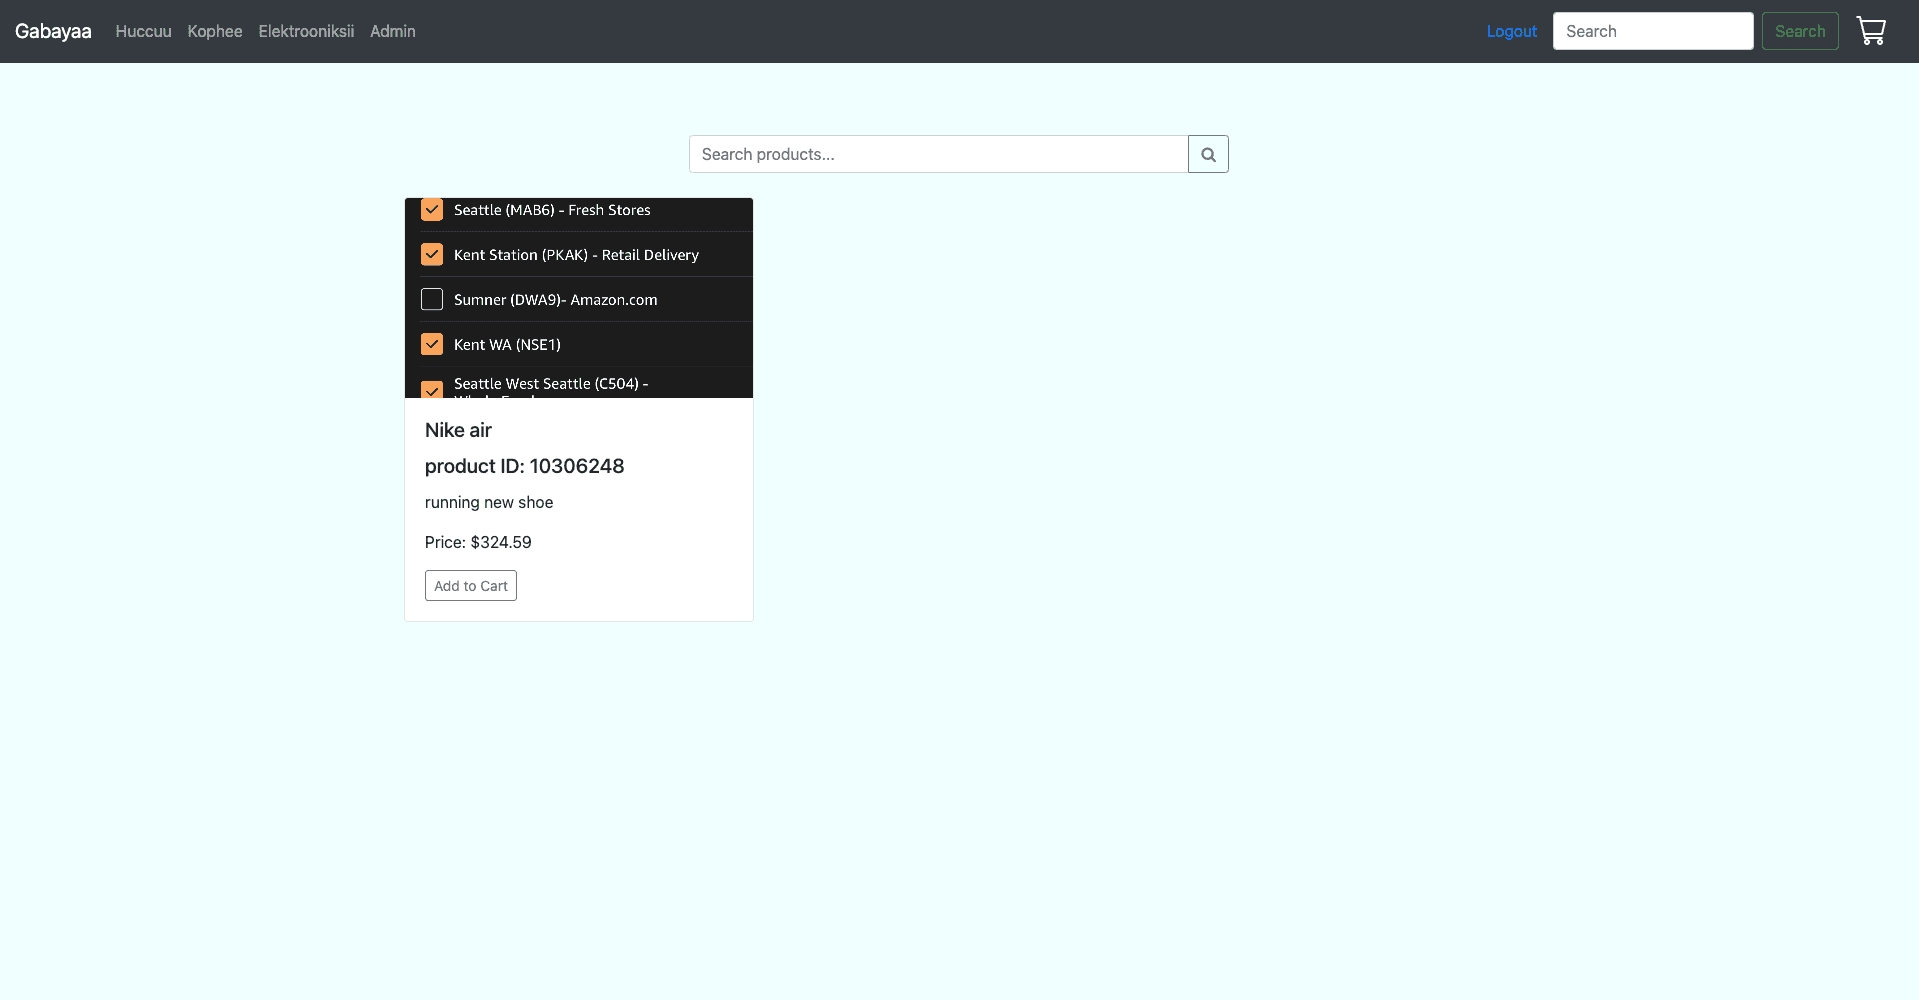Click the Search products input box

pos(938,154)
